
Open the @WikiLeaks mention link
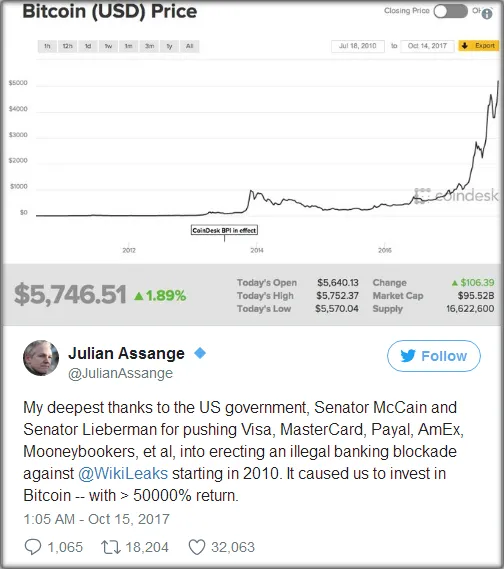[x=123, y=474]
